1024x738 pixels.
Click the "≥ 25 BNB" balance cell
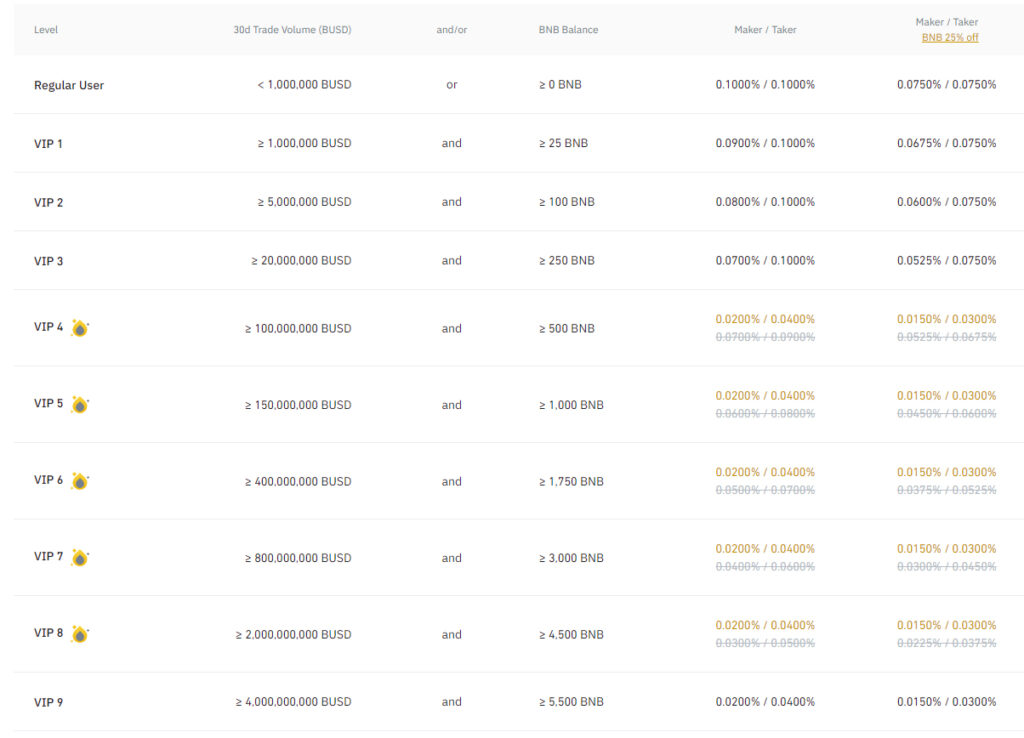coord(564,143)
